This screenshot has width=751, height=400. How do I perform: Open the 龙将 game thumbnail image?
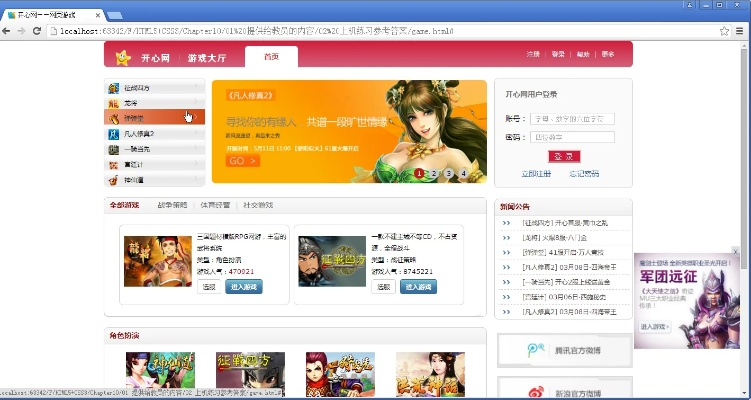point(158,261)
